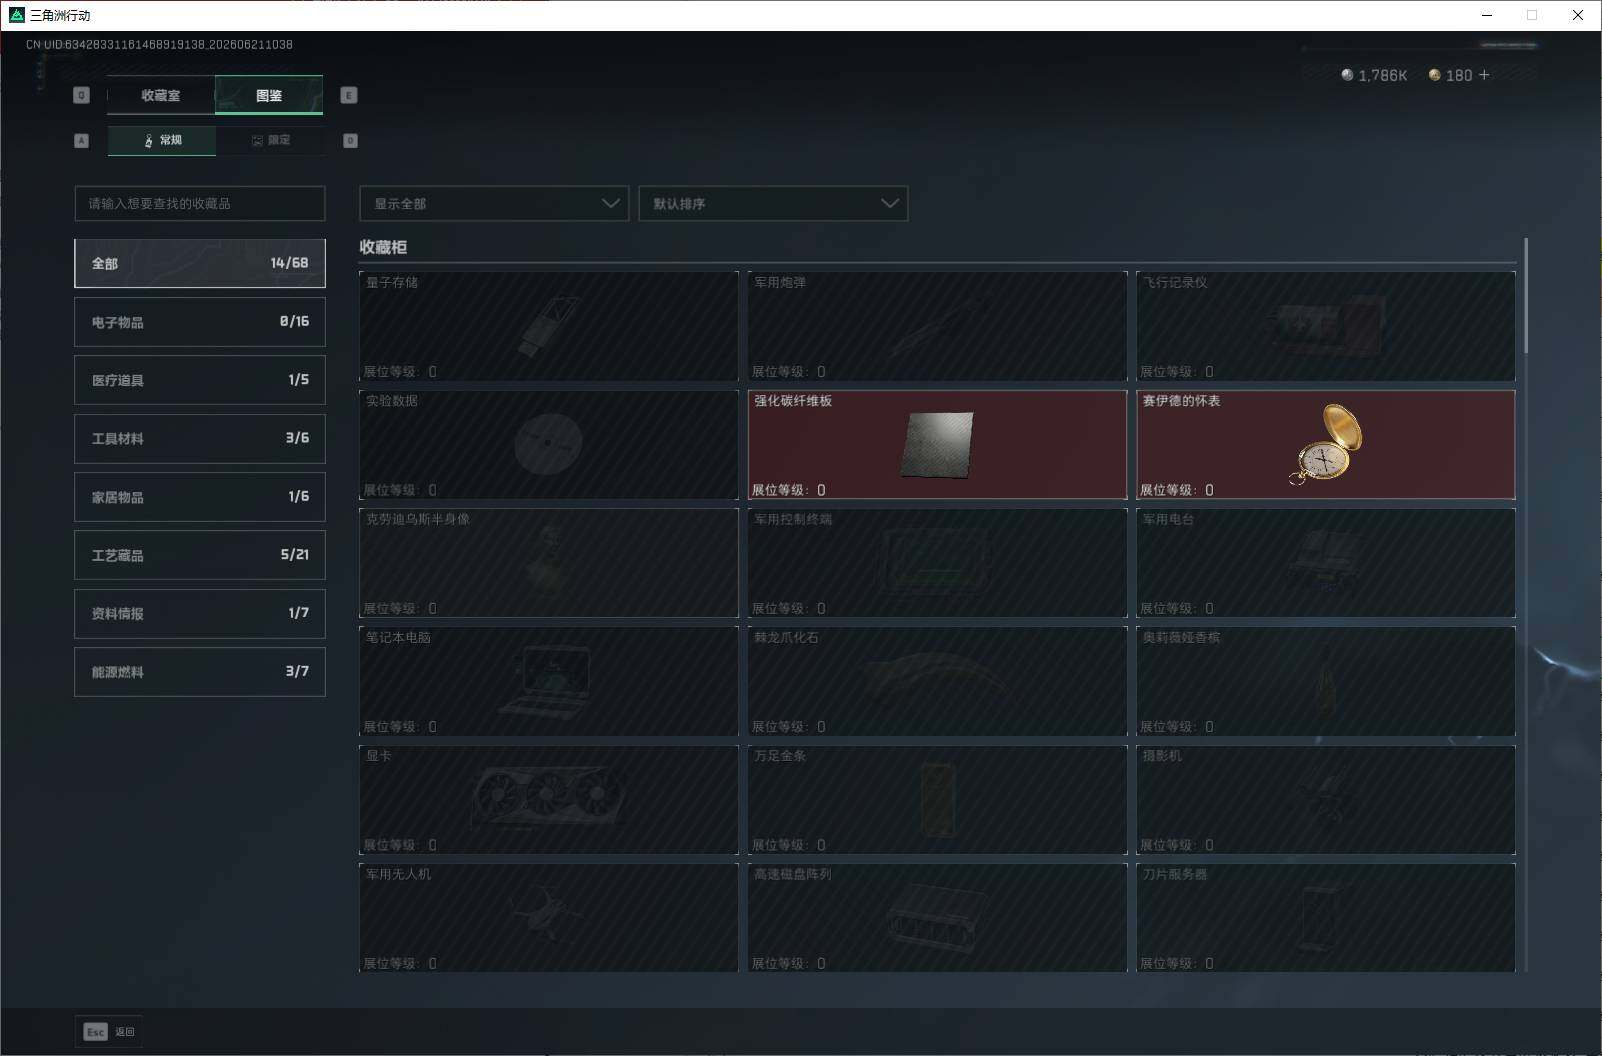Select the gold pocket watch item card
This screenshot has width=1602, height=1056.
(1325, 444)
